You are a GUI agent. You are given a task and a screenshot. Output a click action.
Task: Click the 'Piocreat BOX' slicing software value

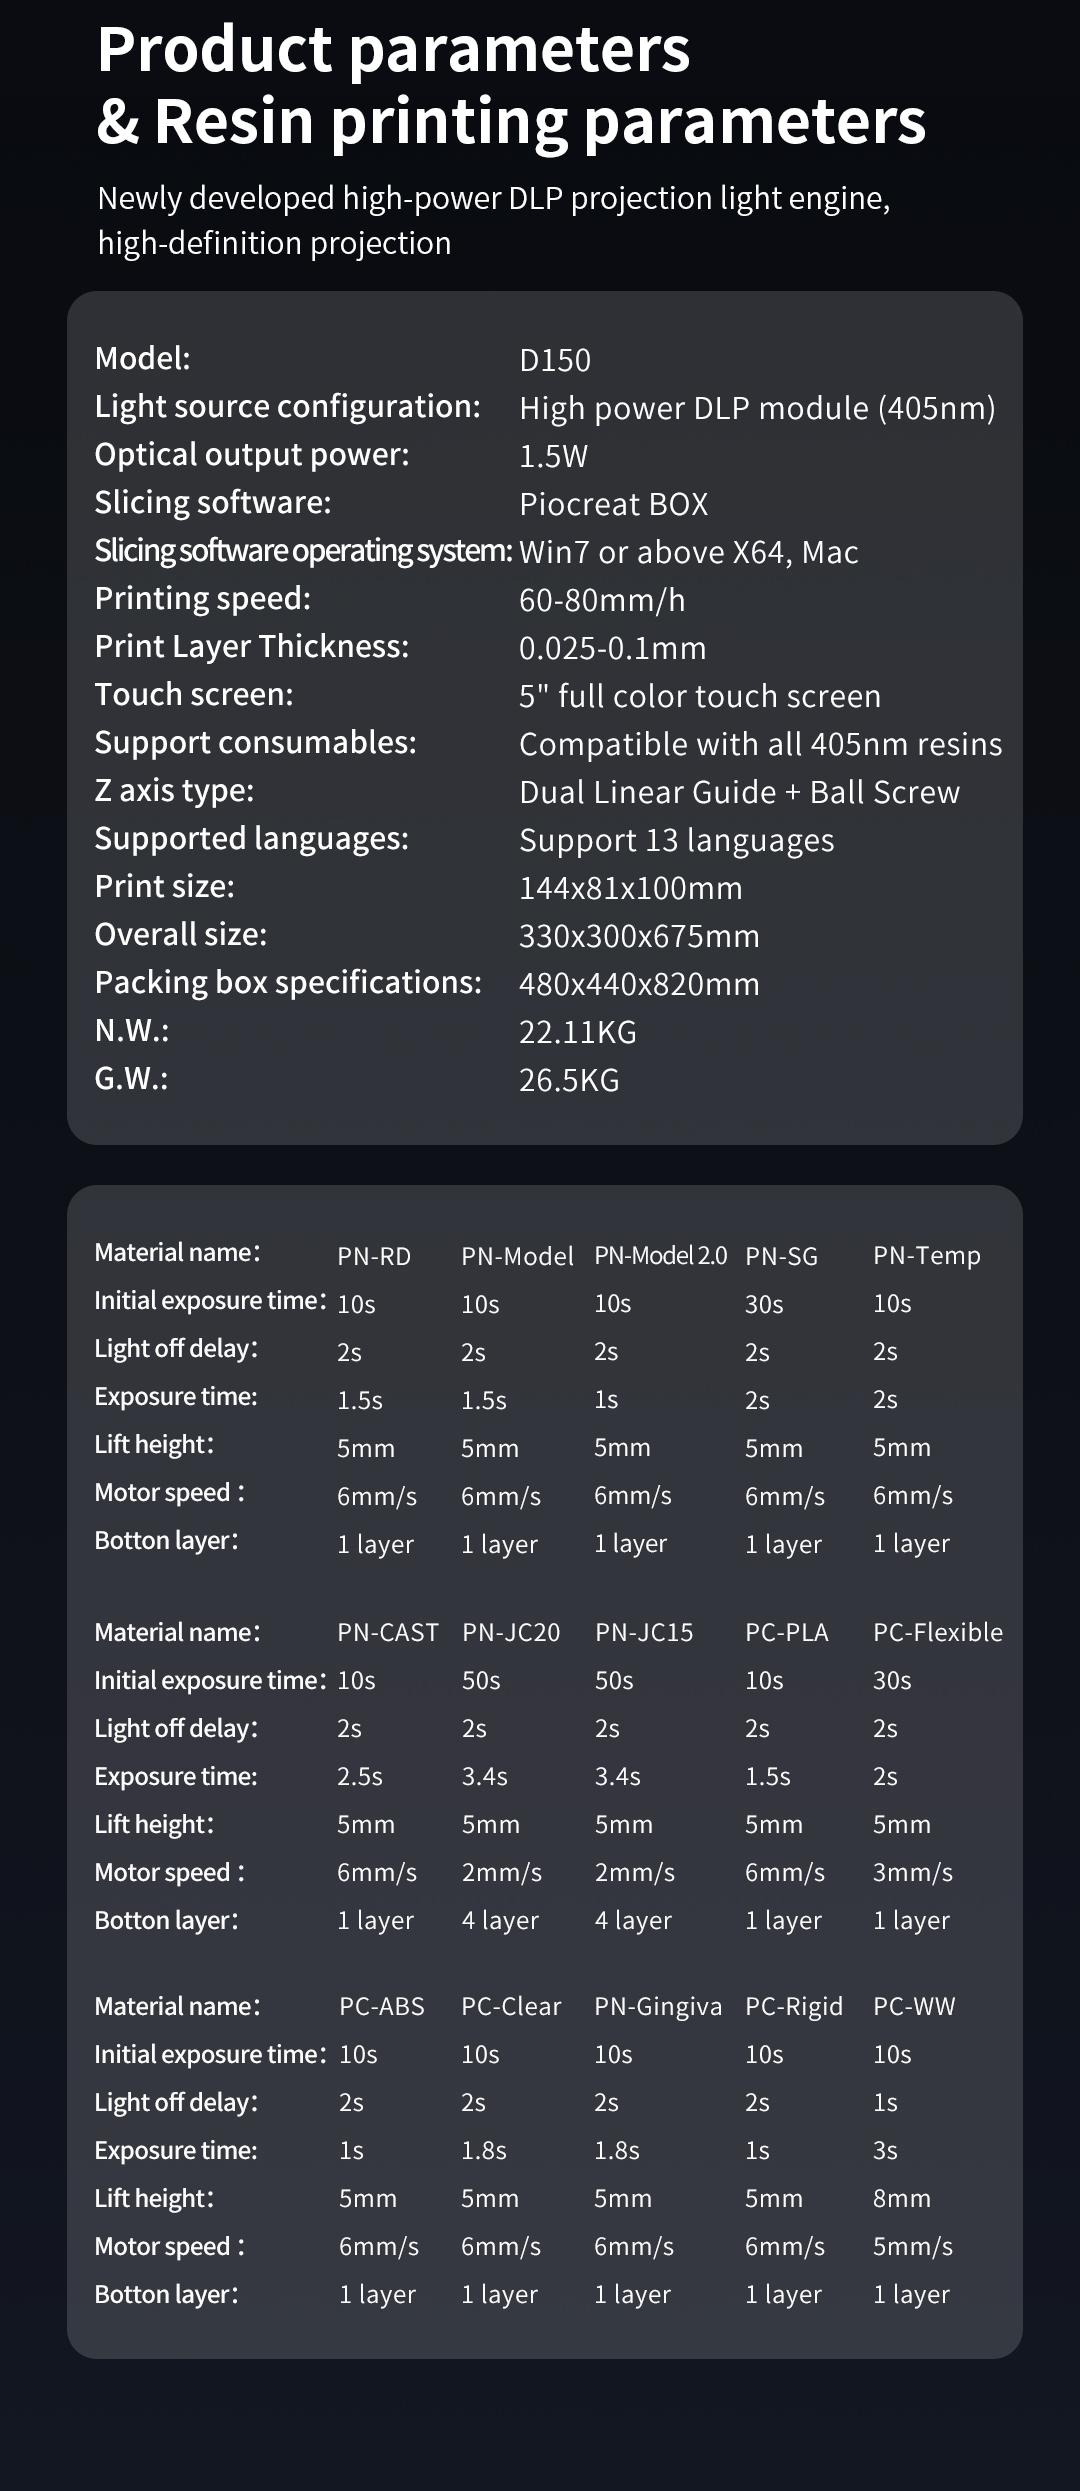614,504
